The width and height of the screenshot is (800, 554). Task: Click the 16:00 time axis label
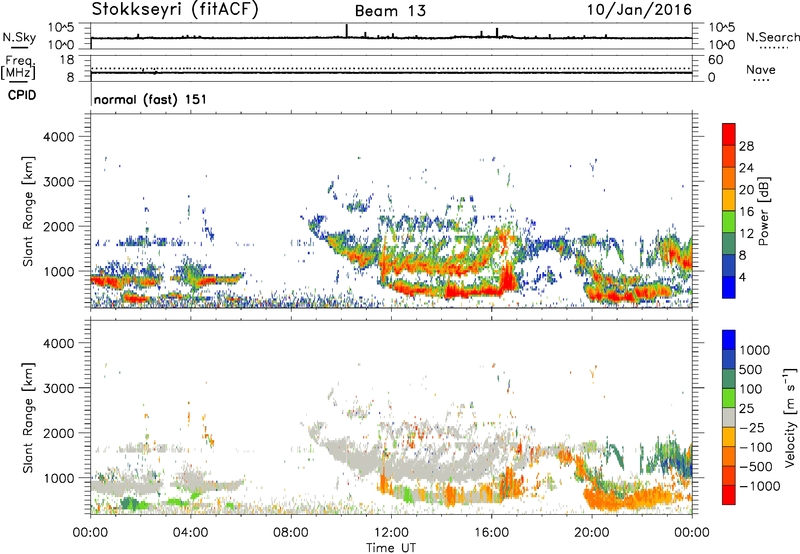pos(491,533)
